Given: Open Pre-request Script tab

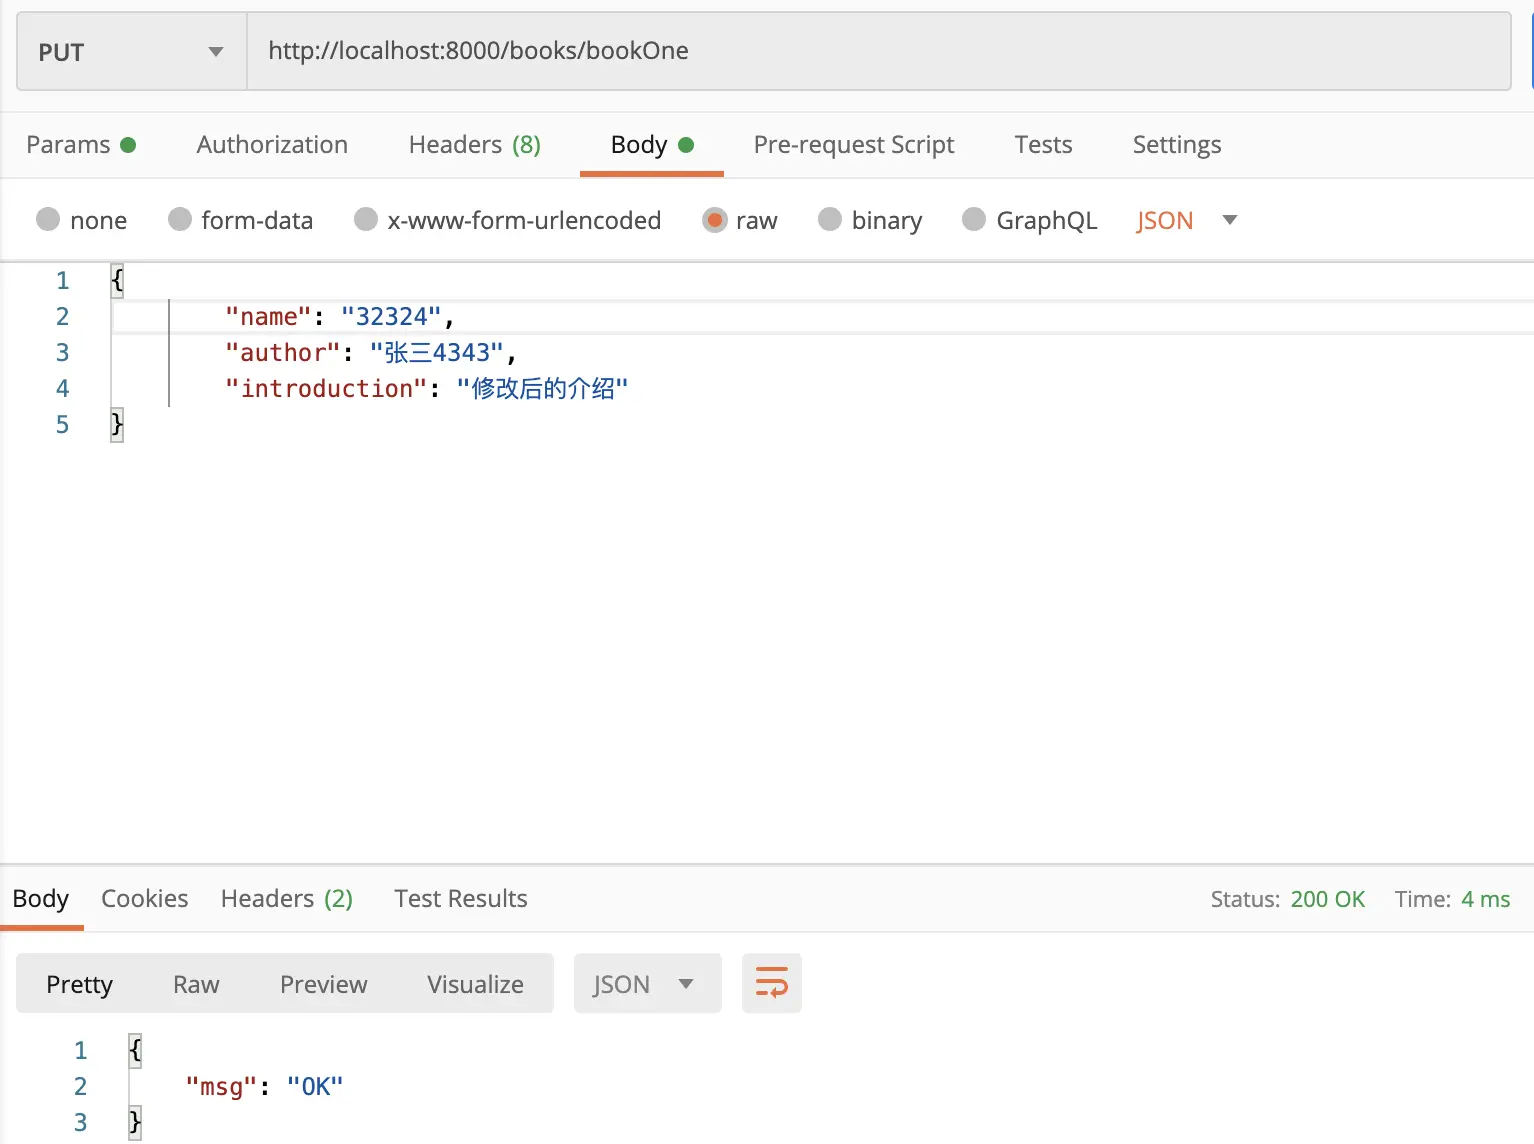Looking at the screenshot, I should coord(853,145).
